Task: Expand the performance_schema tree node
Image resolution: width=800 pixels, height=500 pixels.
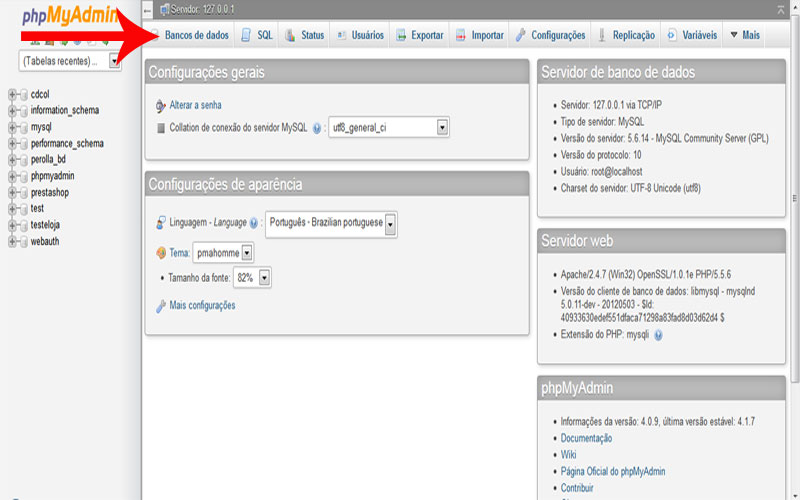Action: click(x=12, y=144)
